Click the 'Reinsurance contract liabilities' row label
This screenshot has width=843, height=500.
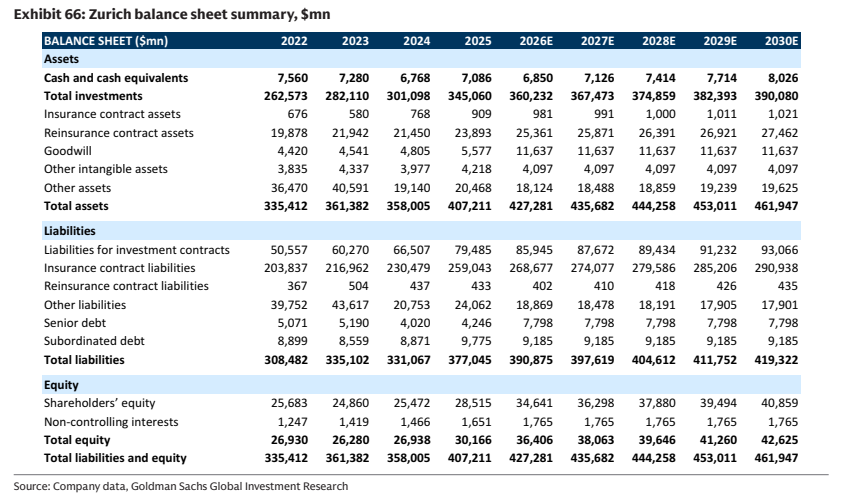pyautogui.click(x=126, y=286)
